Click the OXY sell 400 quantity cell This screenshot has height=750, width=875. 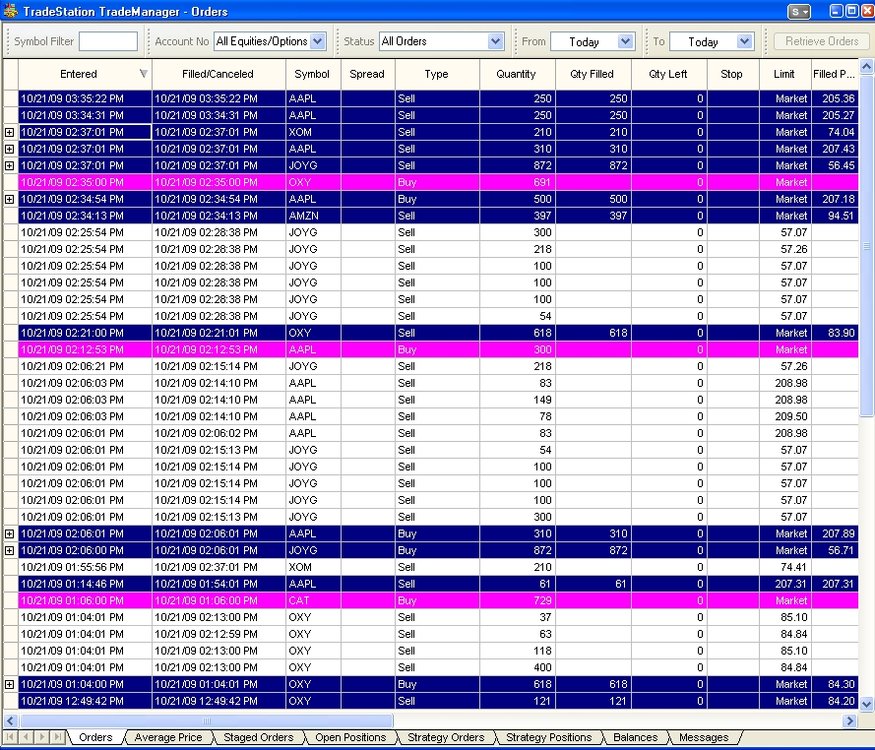[x=517, y=667]
